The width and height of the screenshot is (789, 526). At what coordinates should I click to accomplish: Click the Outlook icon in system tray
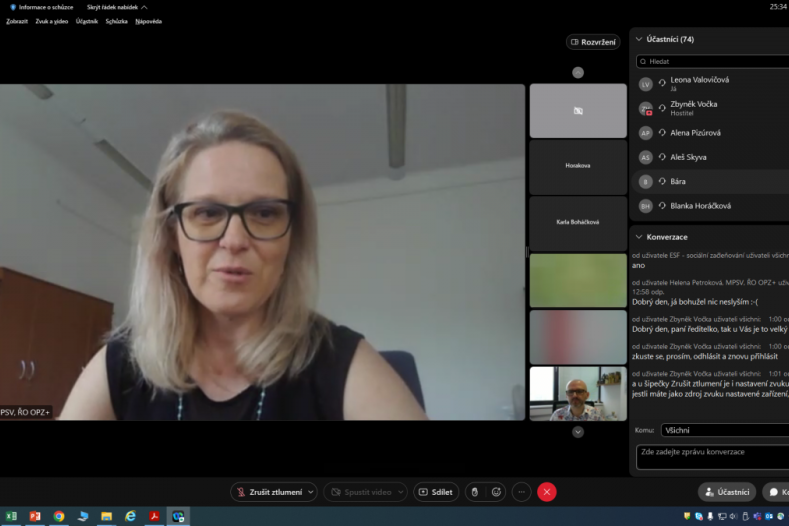[769, 516]
